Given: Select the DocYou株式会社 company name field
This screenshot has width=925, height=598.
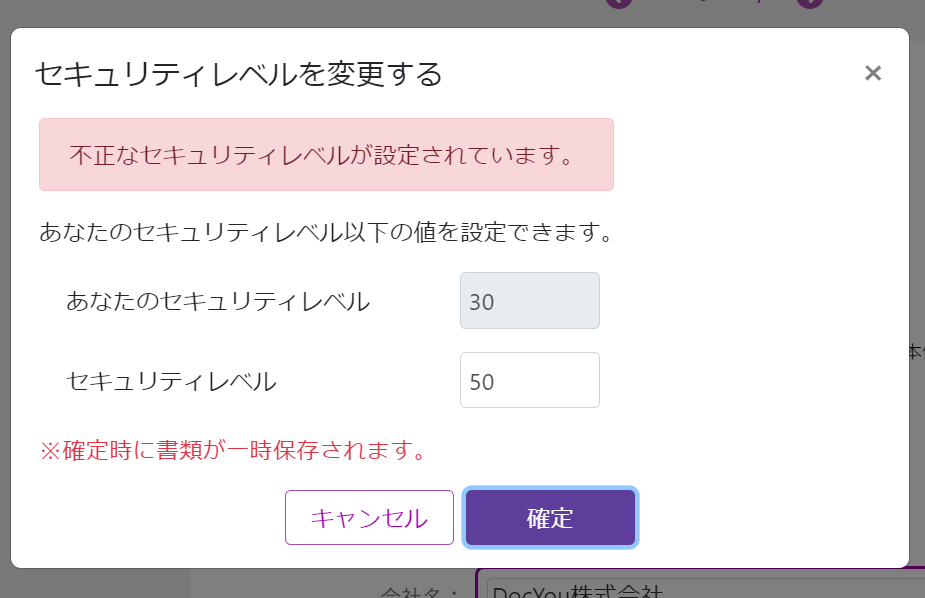Looking at the screenshot, I should click(x=700, y=588).
